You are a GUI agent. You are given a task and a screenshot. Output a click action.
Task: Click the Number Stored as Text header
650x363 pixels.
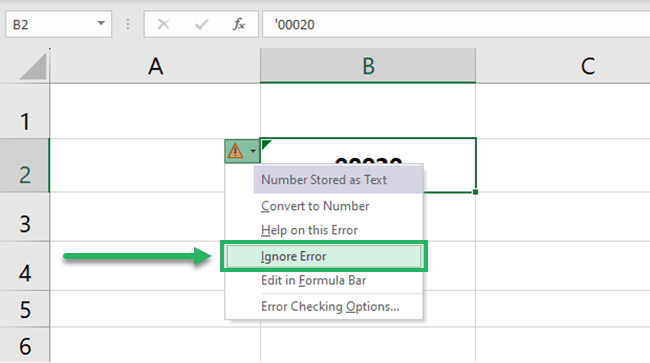(324, 180)
